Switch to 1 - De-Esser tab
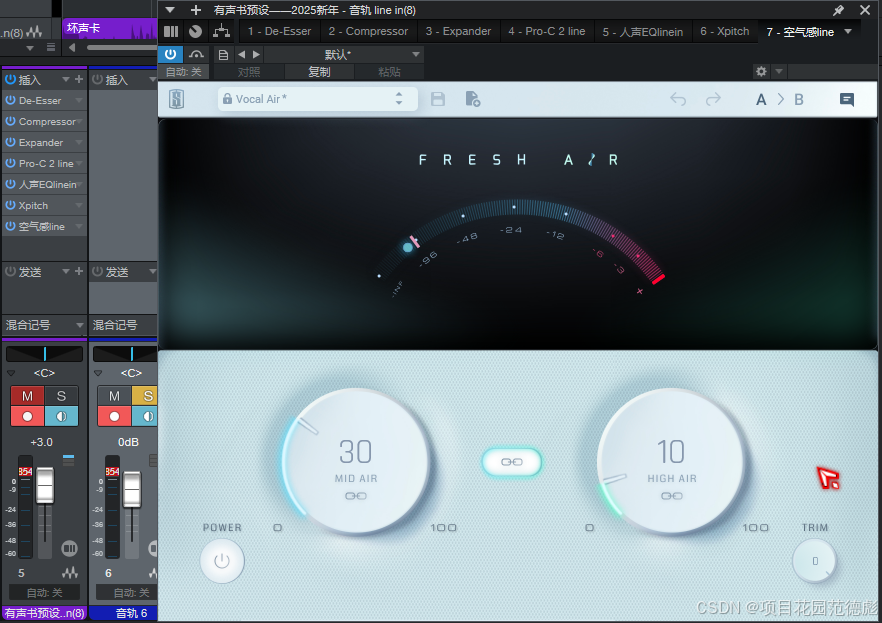The image size is (882, 623). tap(280, 31)
